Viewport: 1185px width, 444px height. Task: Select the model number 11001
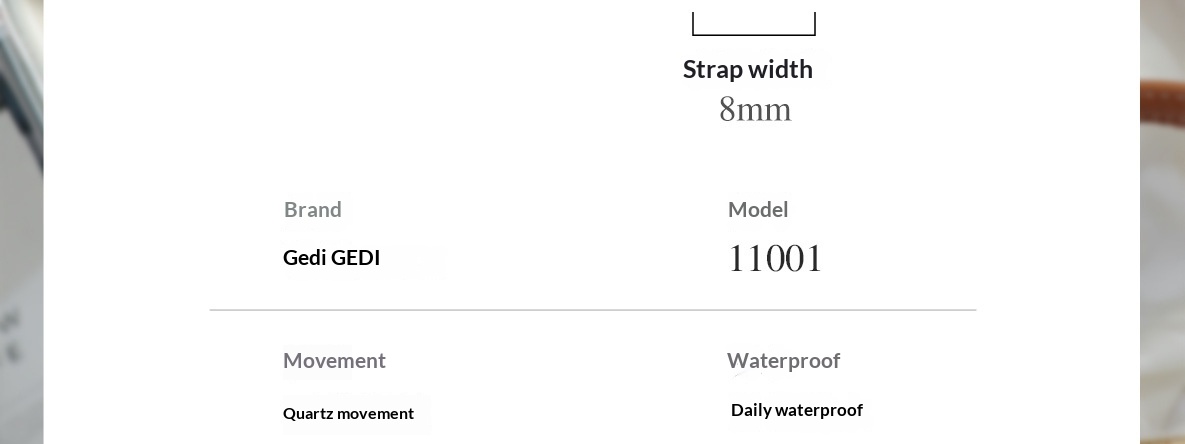tap(775, 259)
